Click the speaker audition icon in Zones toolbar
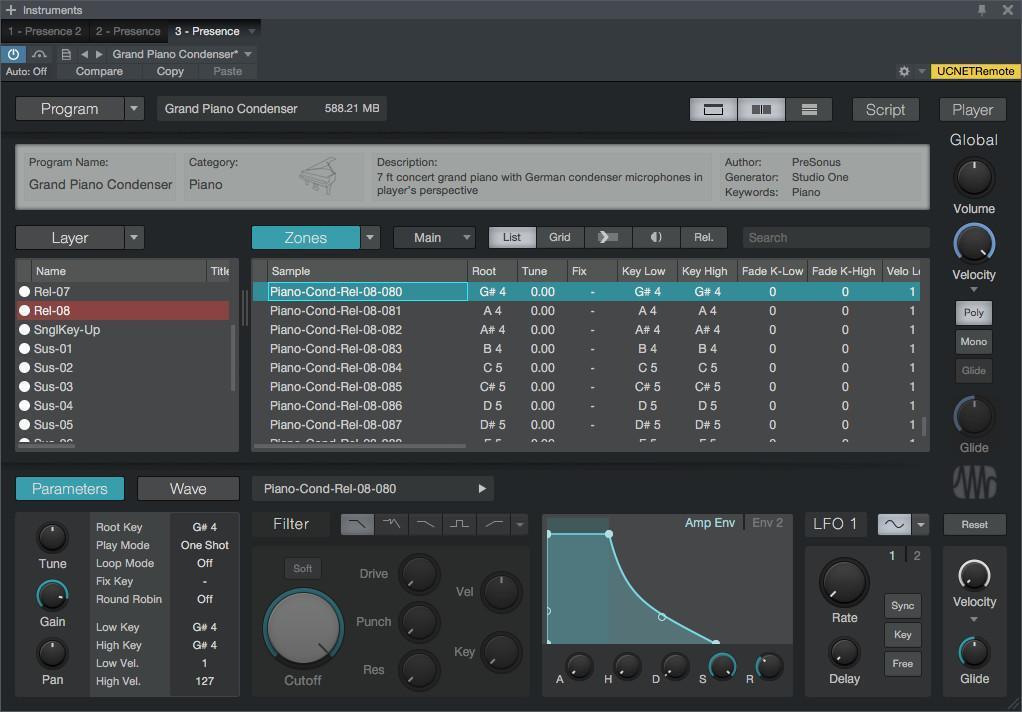The width and height of the screenshot is (1022, 712). (x=655, y=237)
